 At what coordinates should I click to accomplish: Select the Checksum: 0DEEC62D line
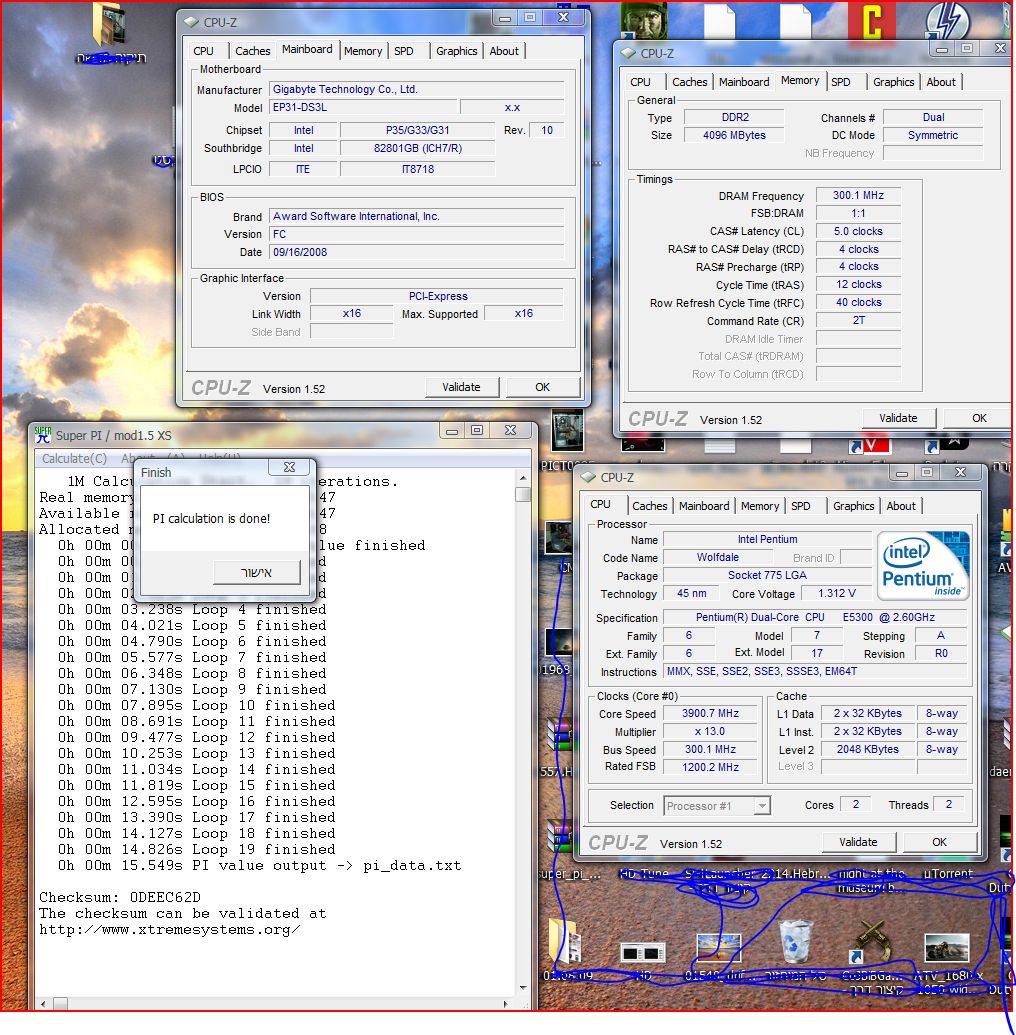(x=119, y=897)
